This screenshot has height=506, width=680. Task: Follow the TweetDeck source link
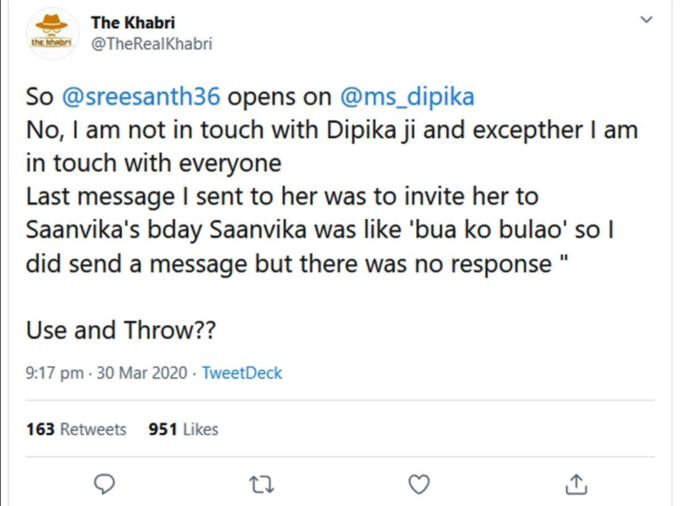[242, 373]
